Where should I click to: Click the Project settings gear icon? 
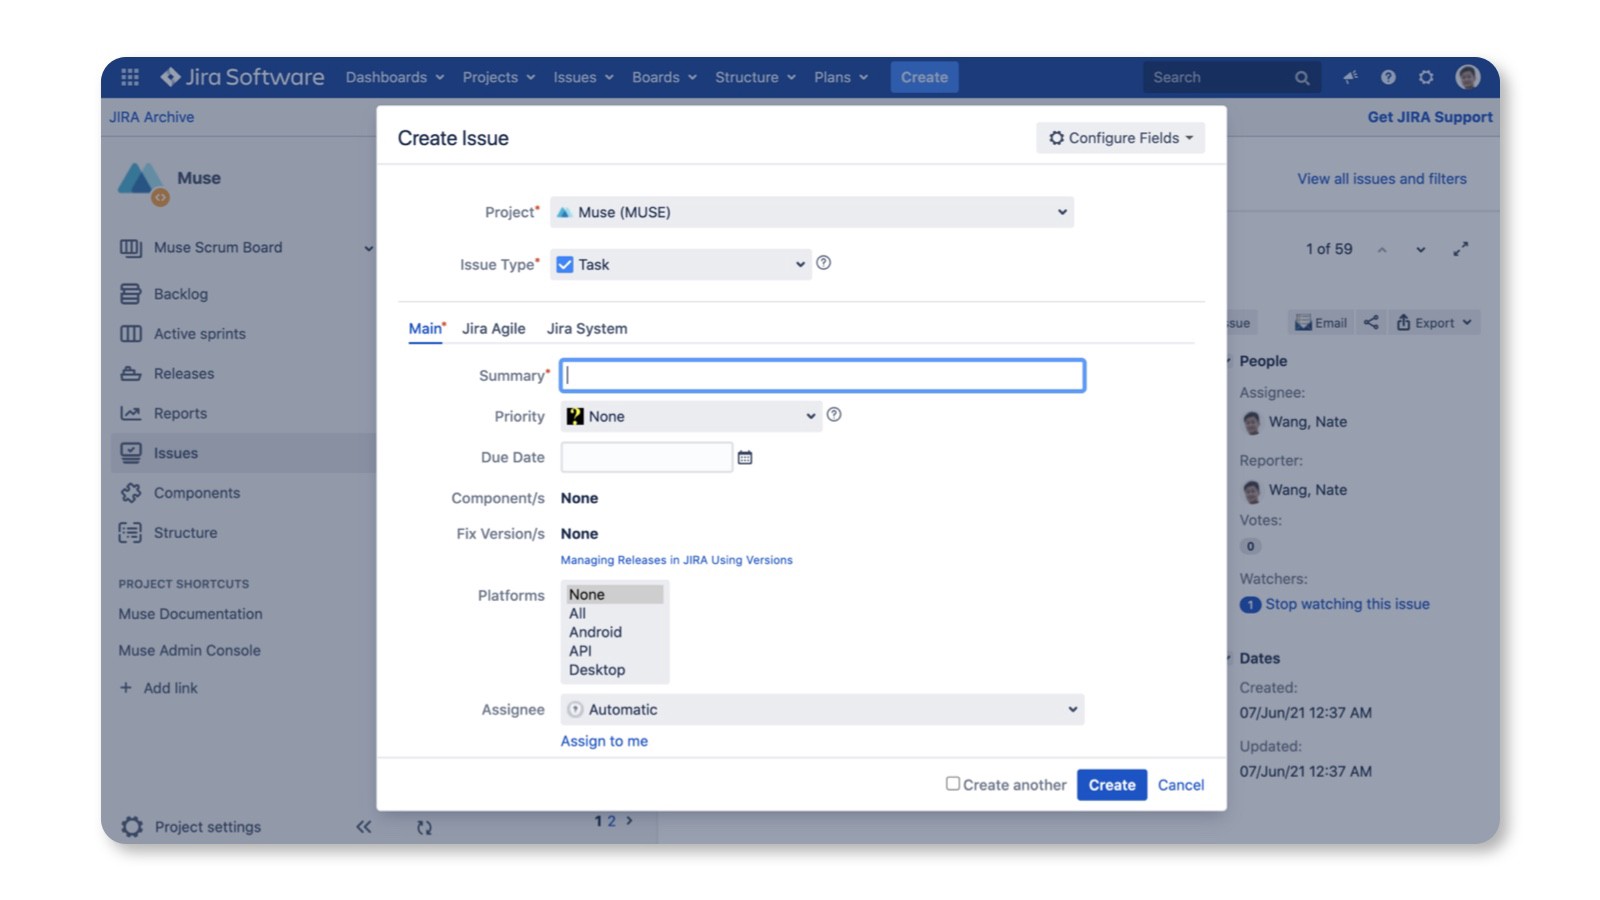[132, 827]
